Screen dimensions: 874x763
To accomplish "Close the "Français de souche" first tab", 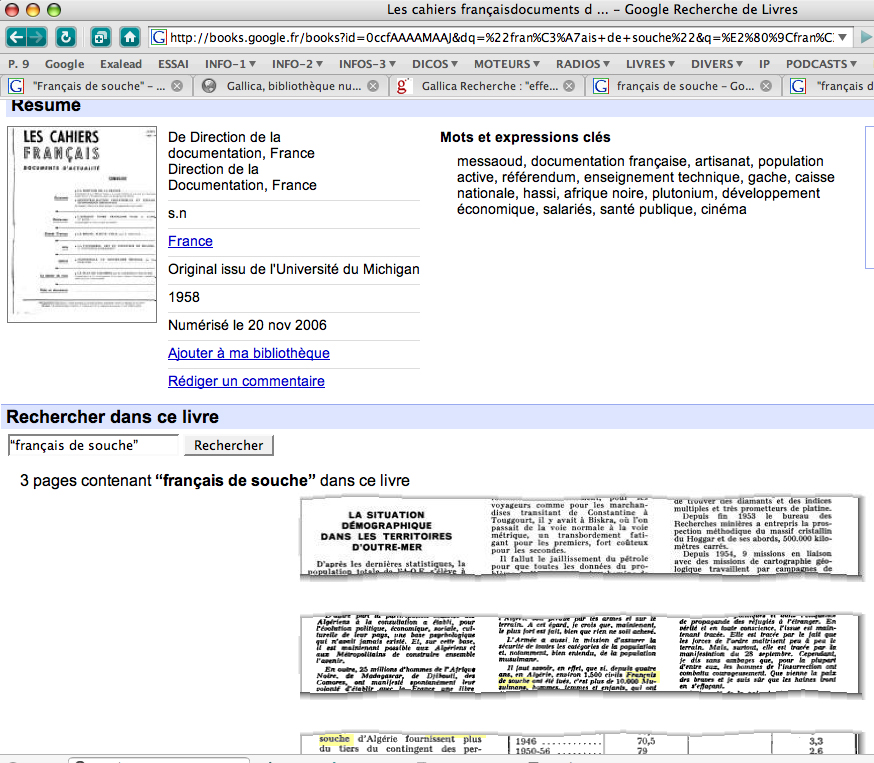I will (177, 86).
